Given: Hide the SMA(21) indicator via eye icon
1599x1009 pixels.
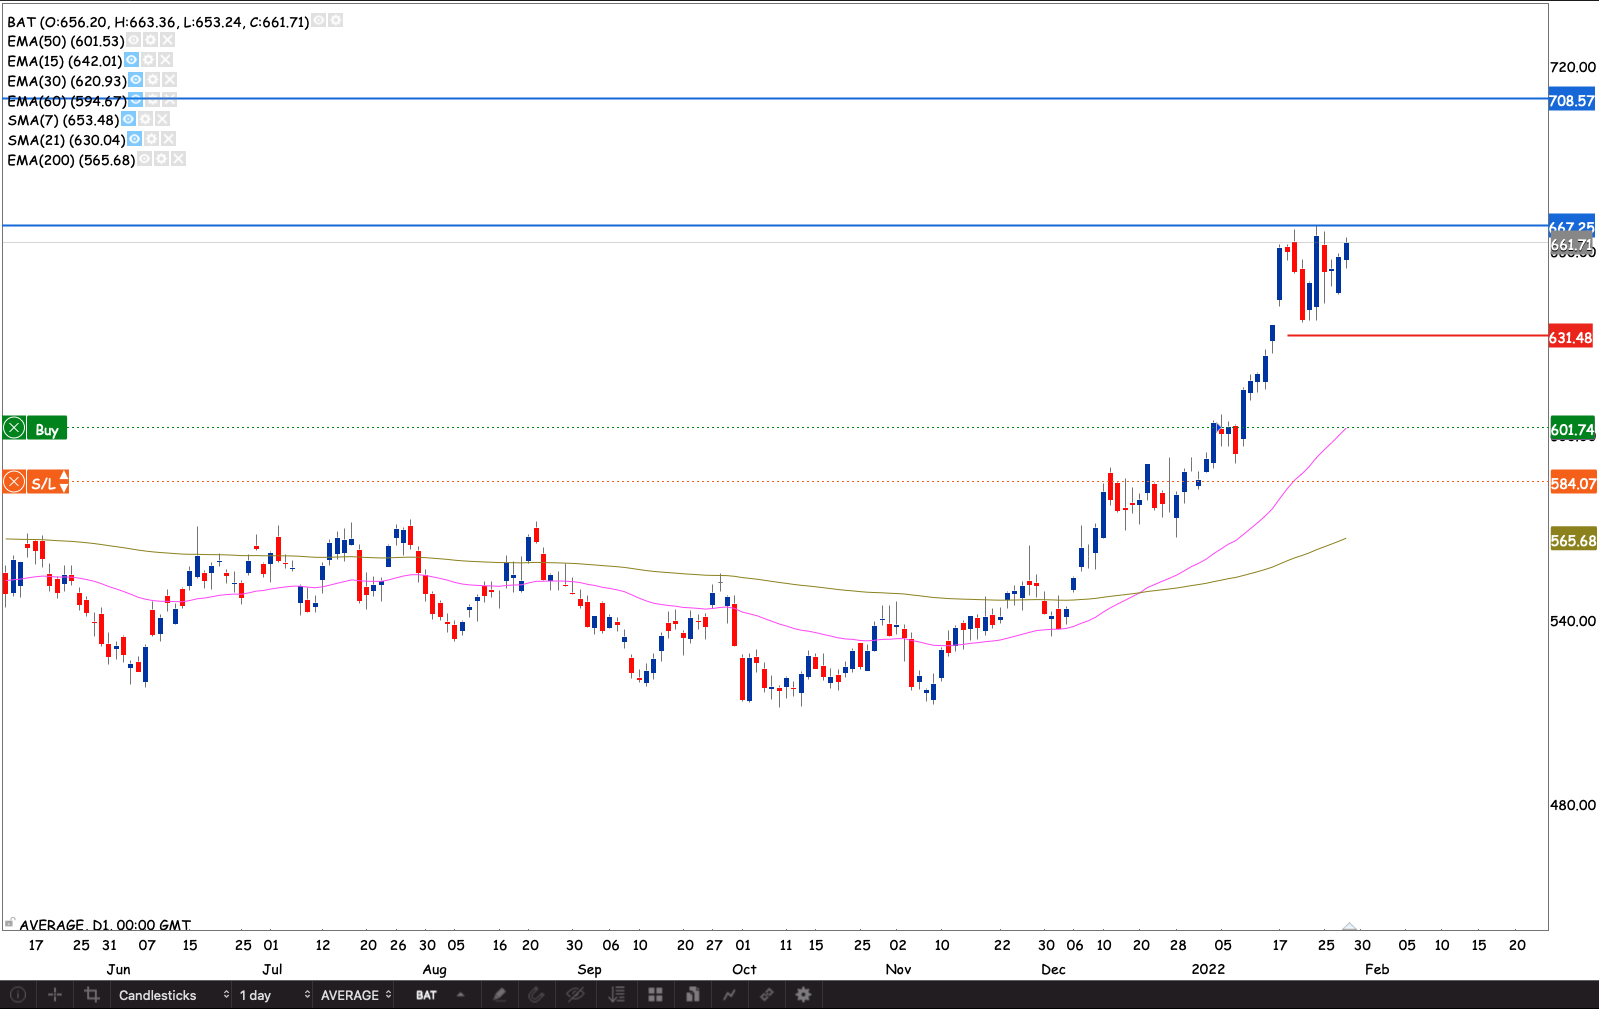Looking at the screenshot, I should coord(135,140).
